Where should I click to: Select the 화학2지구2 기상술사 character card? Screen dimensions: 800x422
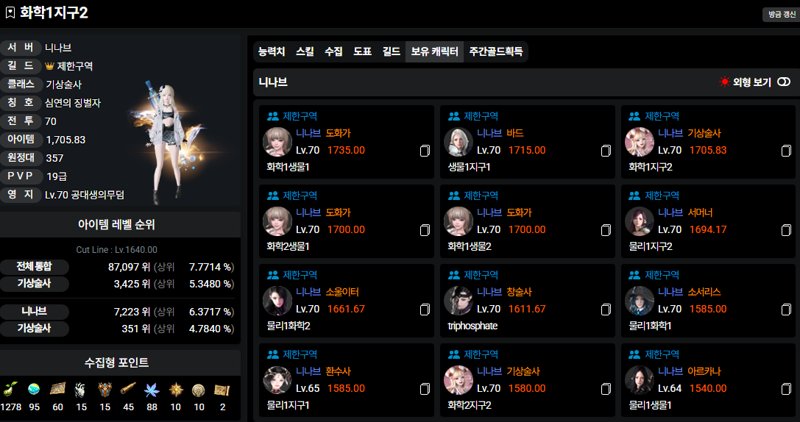[528, 380]
